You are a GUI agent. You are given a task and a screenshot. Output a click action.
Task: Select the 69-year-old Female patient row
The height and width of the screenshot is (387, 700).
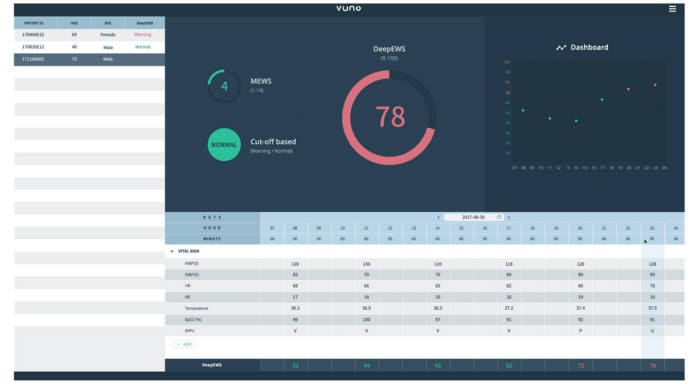89,34
